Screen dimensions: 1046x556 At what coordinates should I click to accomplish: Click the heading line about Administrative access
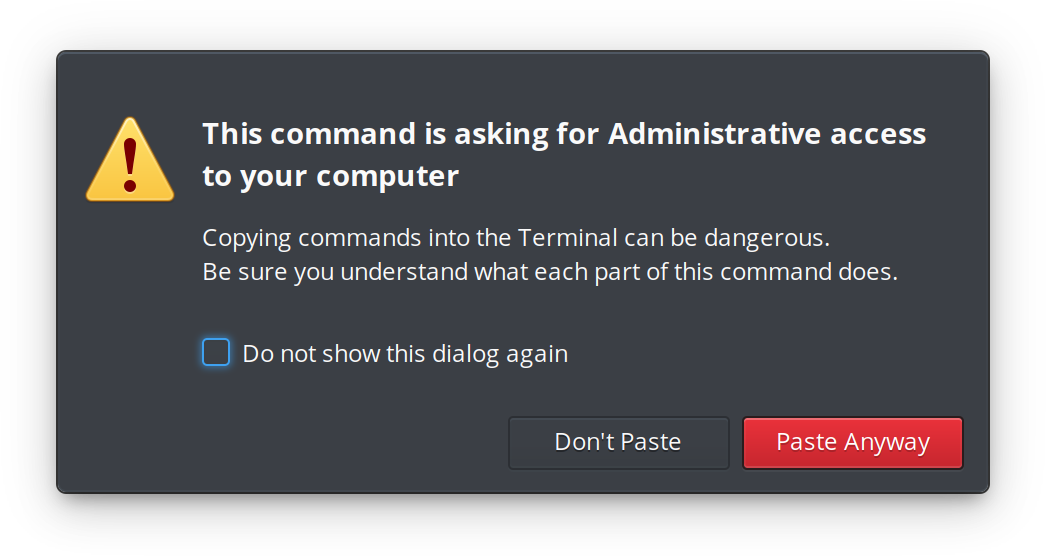tap(564, 134)
